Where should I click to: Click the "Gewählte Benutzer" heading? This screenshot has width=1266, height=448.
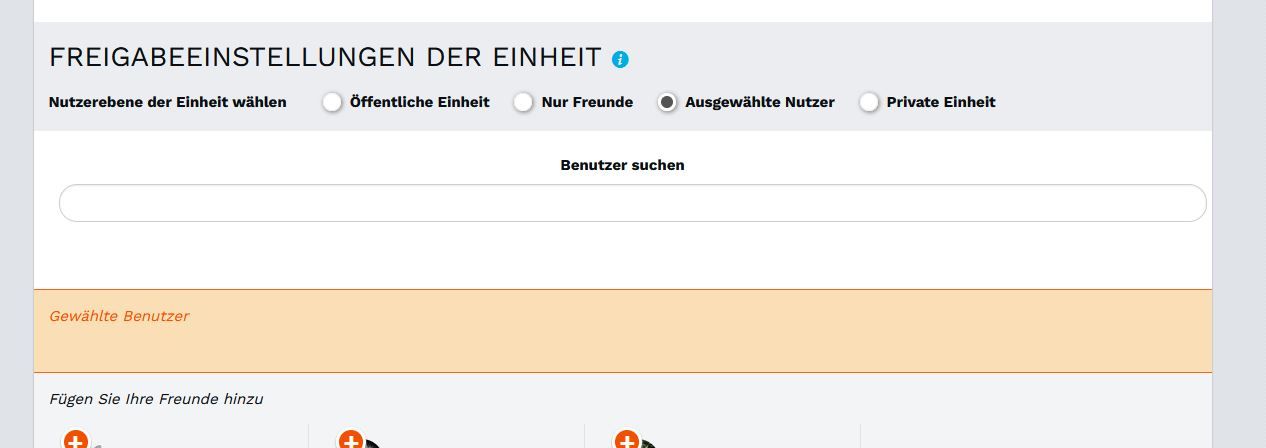pyautogui.click(x=119, y=316)
